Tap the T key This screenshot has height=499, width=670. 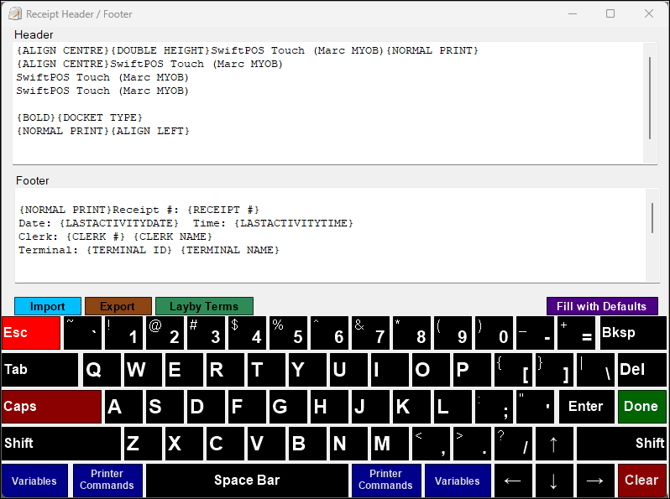click(x=267, y=370)
